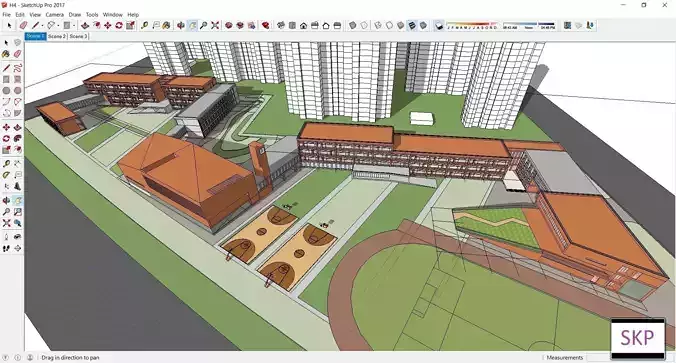Choose the Zoom magnifier in top toolbar

click(x=203, y=25)
